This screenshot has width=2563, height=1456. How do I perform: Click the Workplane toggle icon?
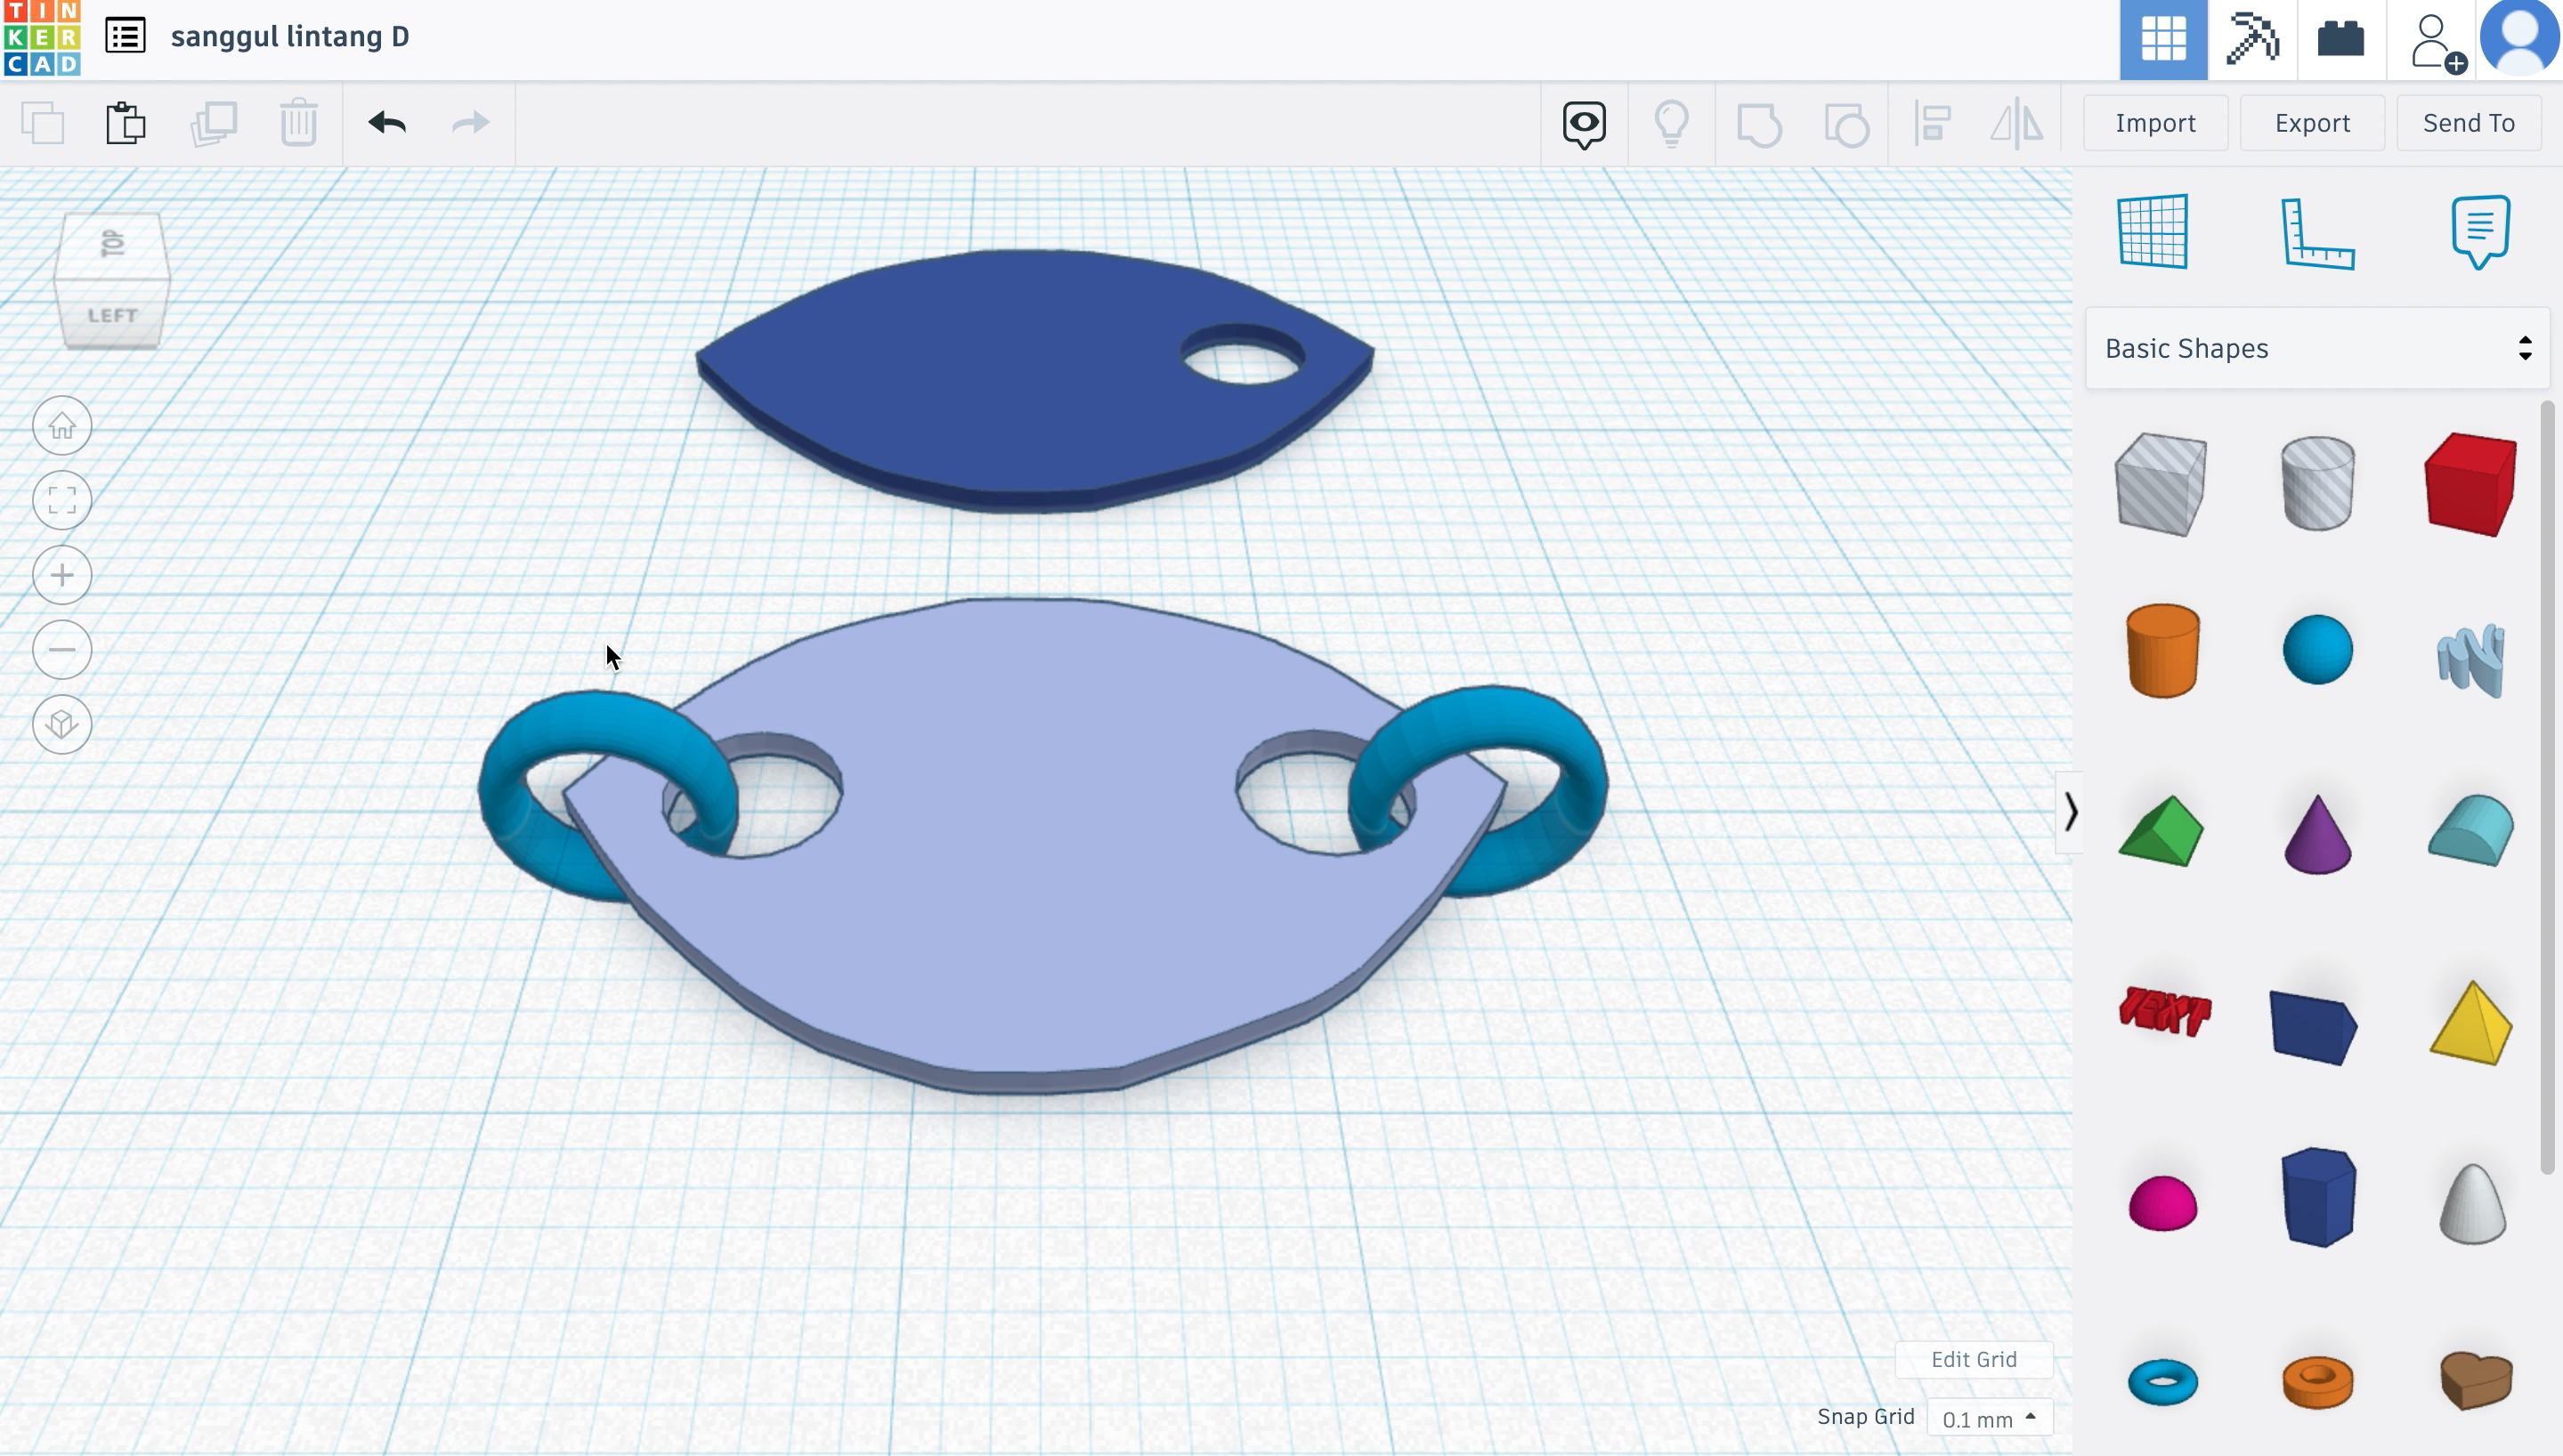[x=2153, y=231]
